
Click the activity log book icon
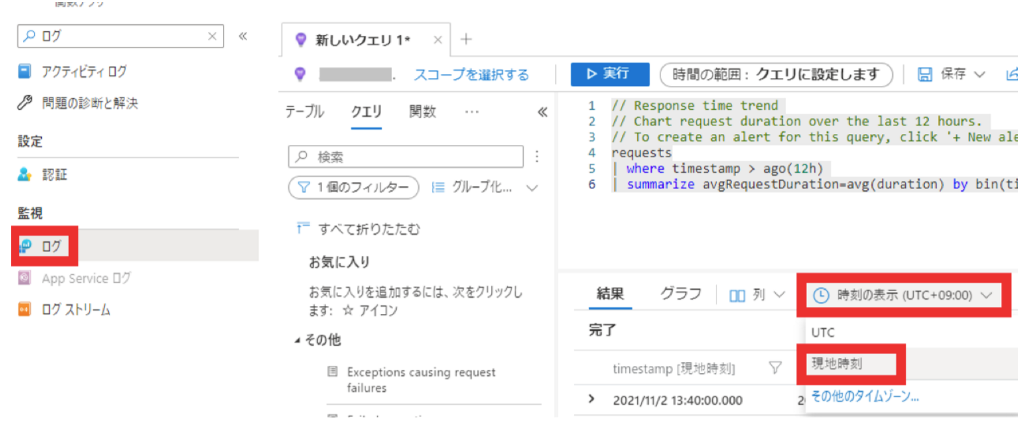point(24,71)
